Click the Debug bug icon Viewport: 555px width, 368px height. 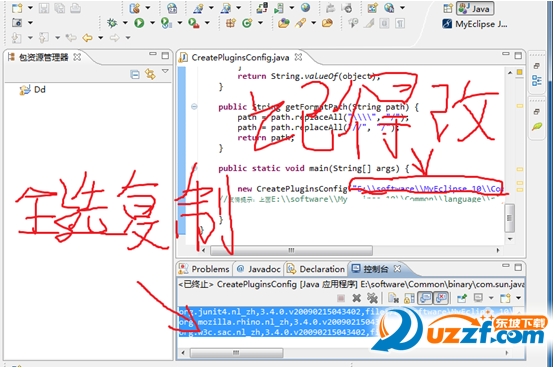(112, 23)
